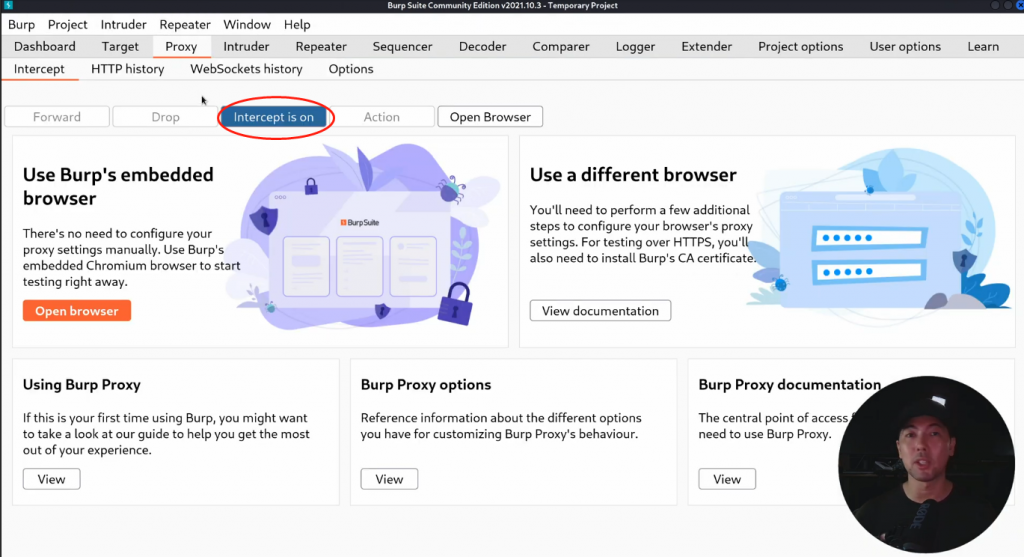Open the Comparer tab

coord(561,46)
